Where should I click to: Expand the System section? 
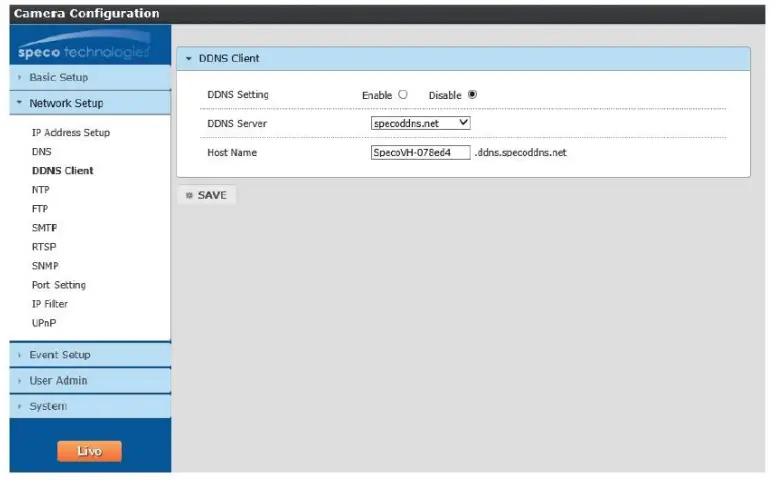click(90, 406)
